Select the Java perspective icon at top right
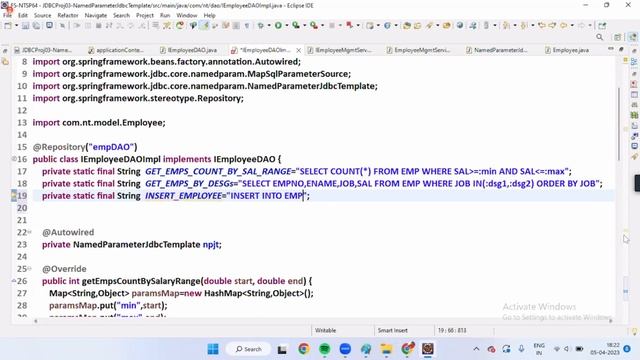640x360 pixels. click(x=633, y=37)
